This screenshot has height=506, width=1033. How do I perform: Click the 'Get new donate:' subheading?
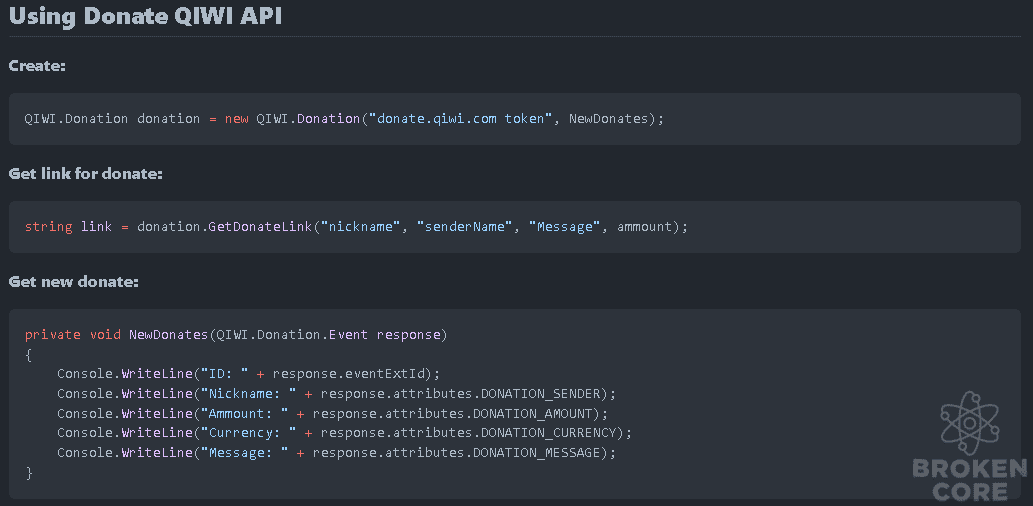73,282
